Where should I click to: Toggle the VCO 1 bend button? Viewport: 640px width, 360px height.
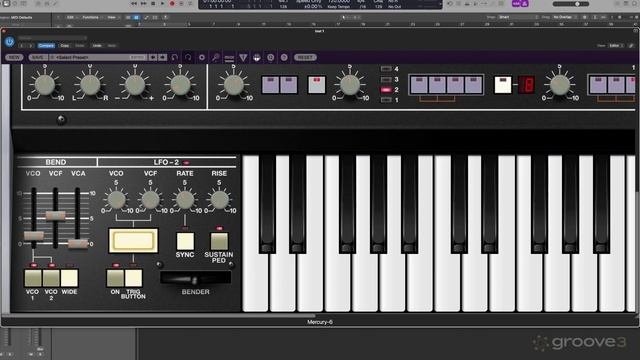[x=33, y=278]
